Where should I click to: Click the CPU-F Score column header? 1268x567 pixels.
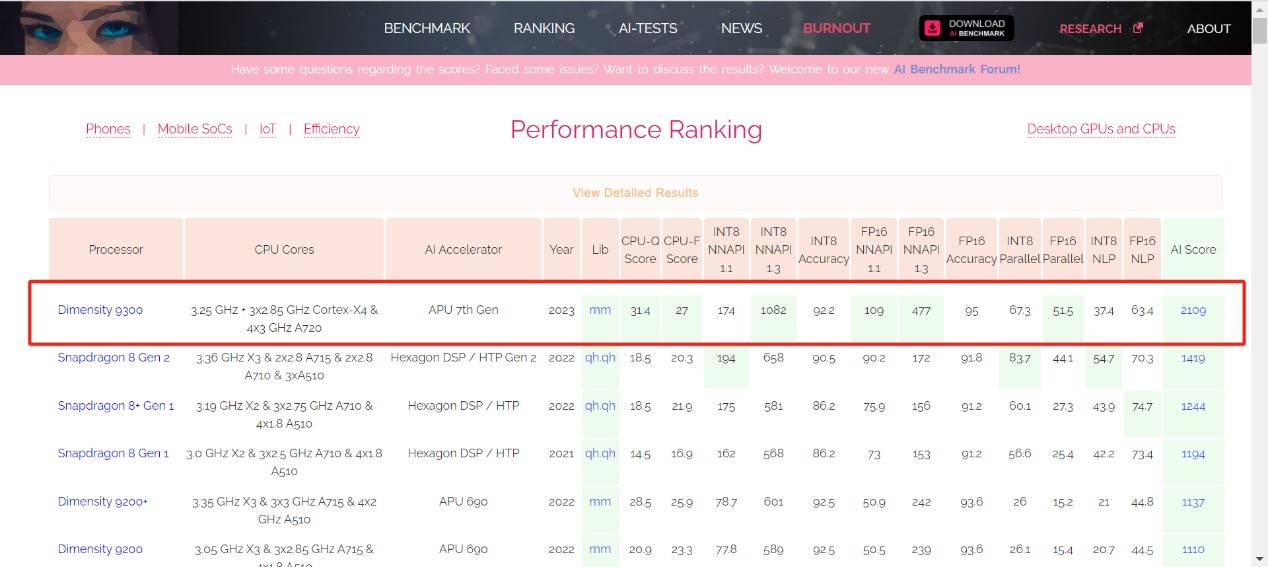pyautogui.click(x=682, y=250)
